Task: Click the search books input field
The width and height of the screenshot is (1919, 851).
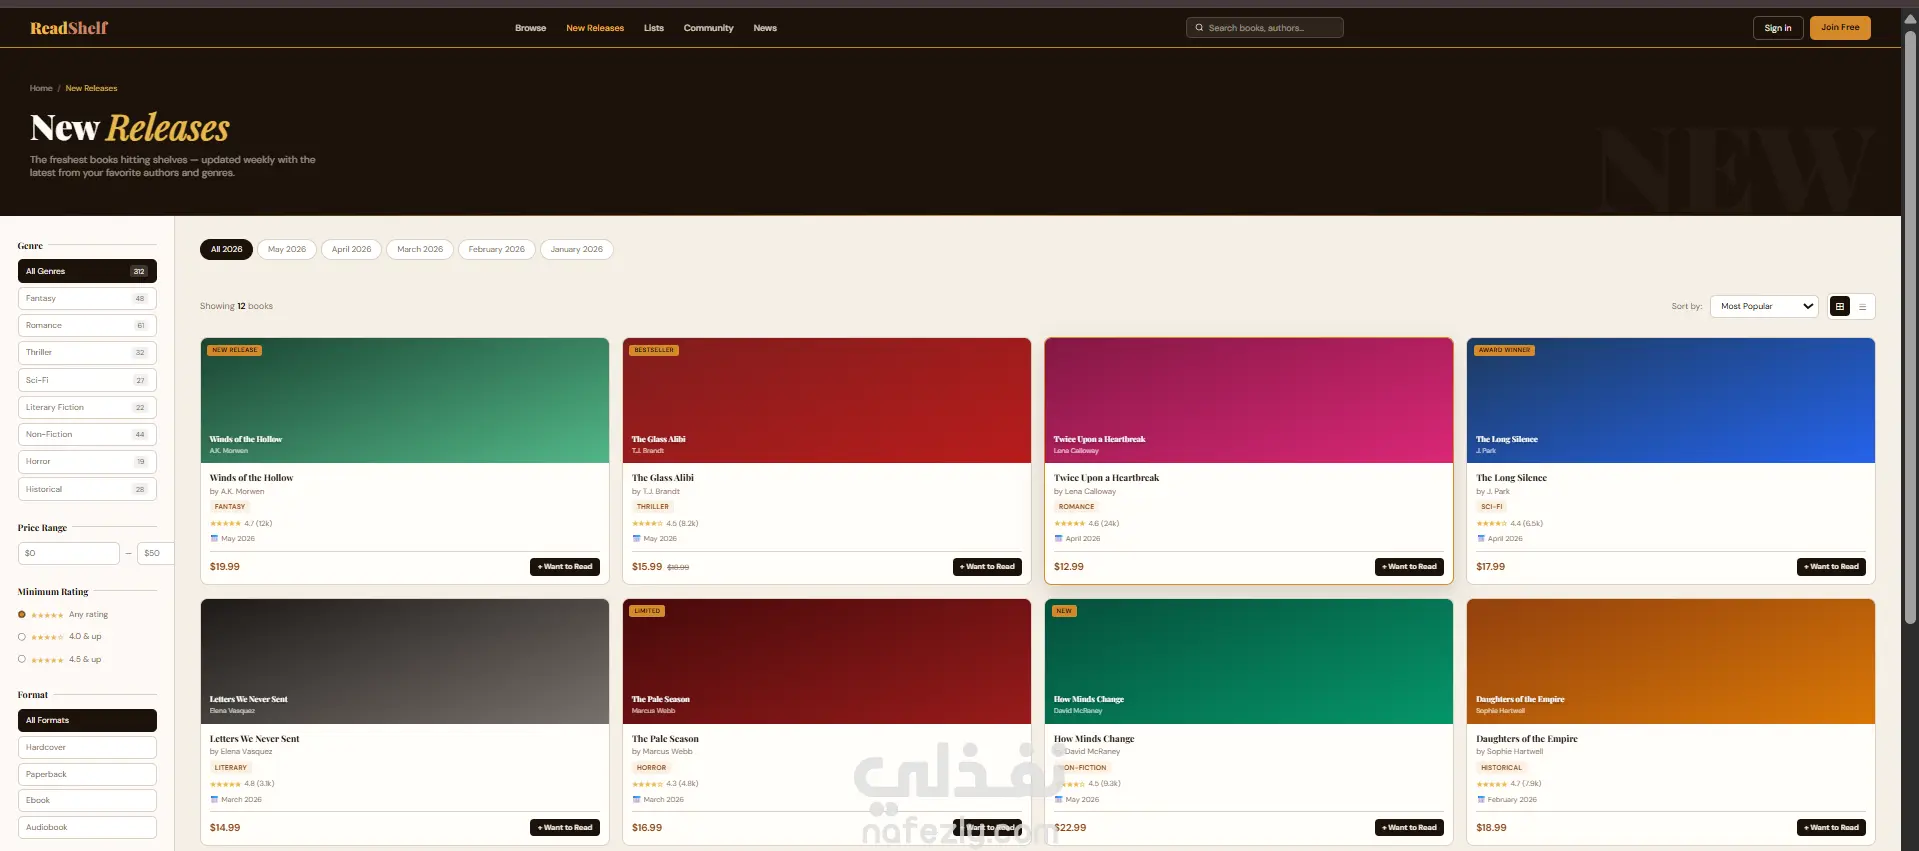Action: (x=1265, y=28)
